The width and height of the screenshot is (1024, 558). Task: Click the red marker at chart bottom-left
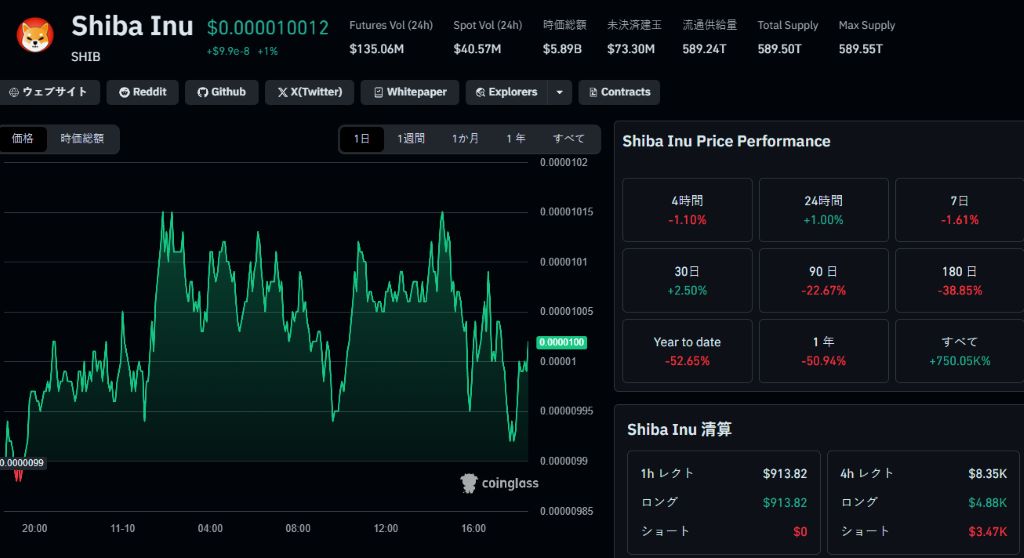pyautogui.click(x=17, y=476)
